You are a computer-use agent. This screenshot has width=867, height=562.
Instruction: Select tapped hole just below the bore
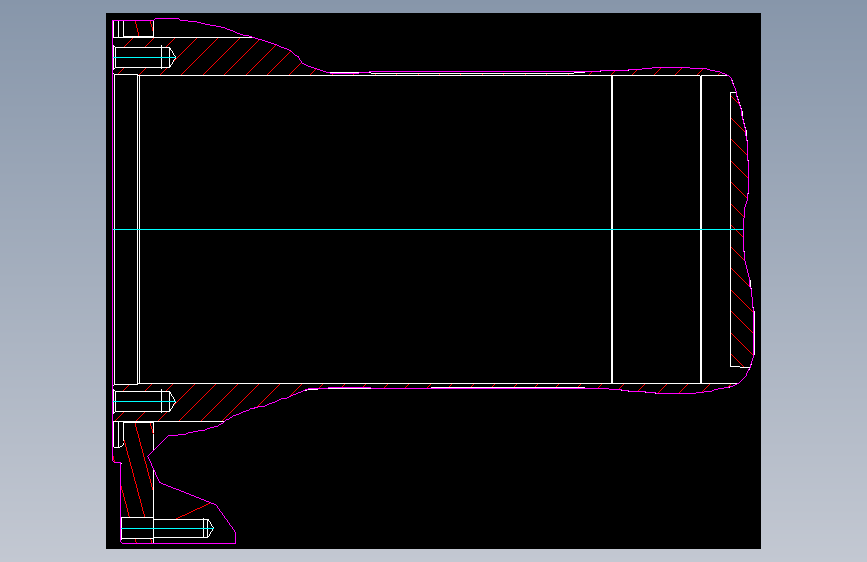[144, 401]
